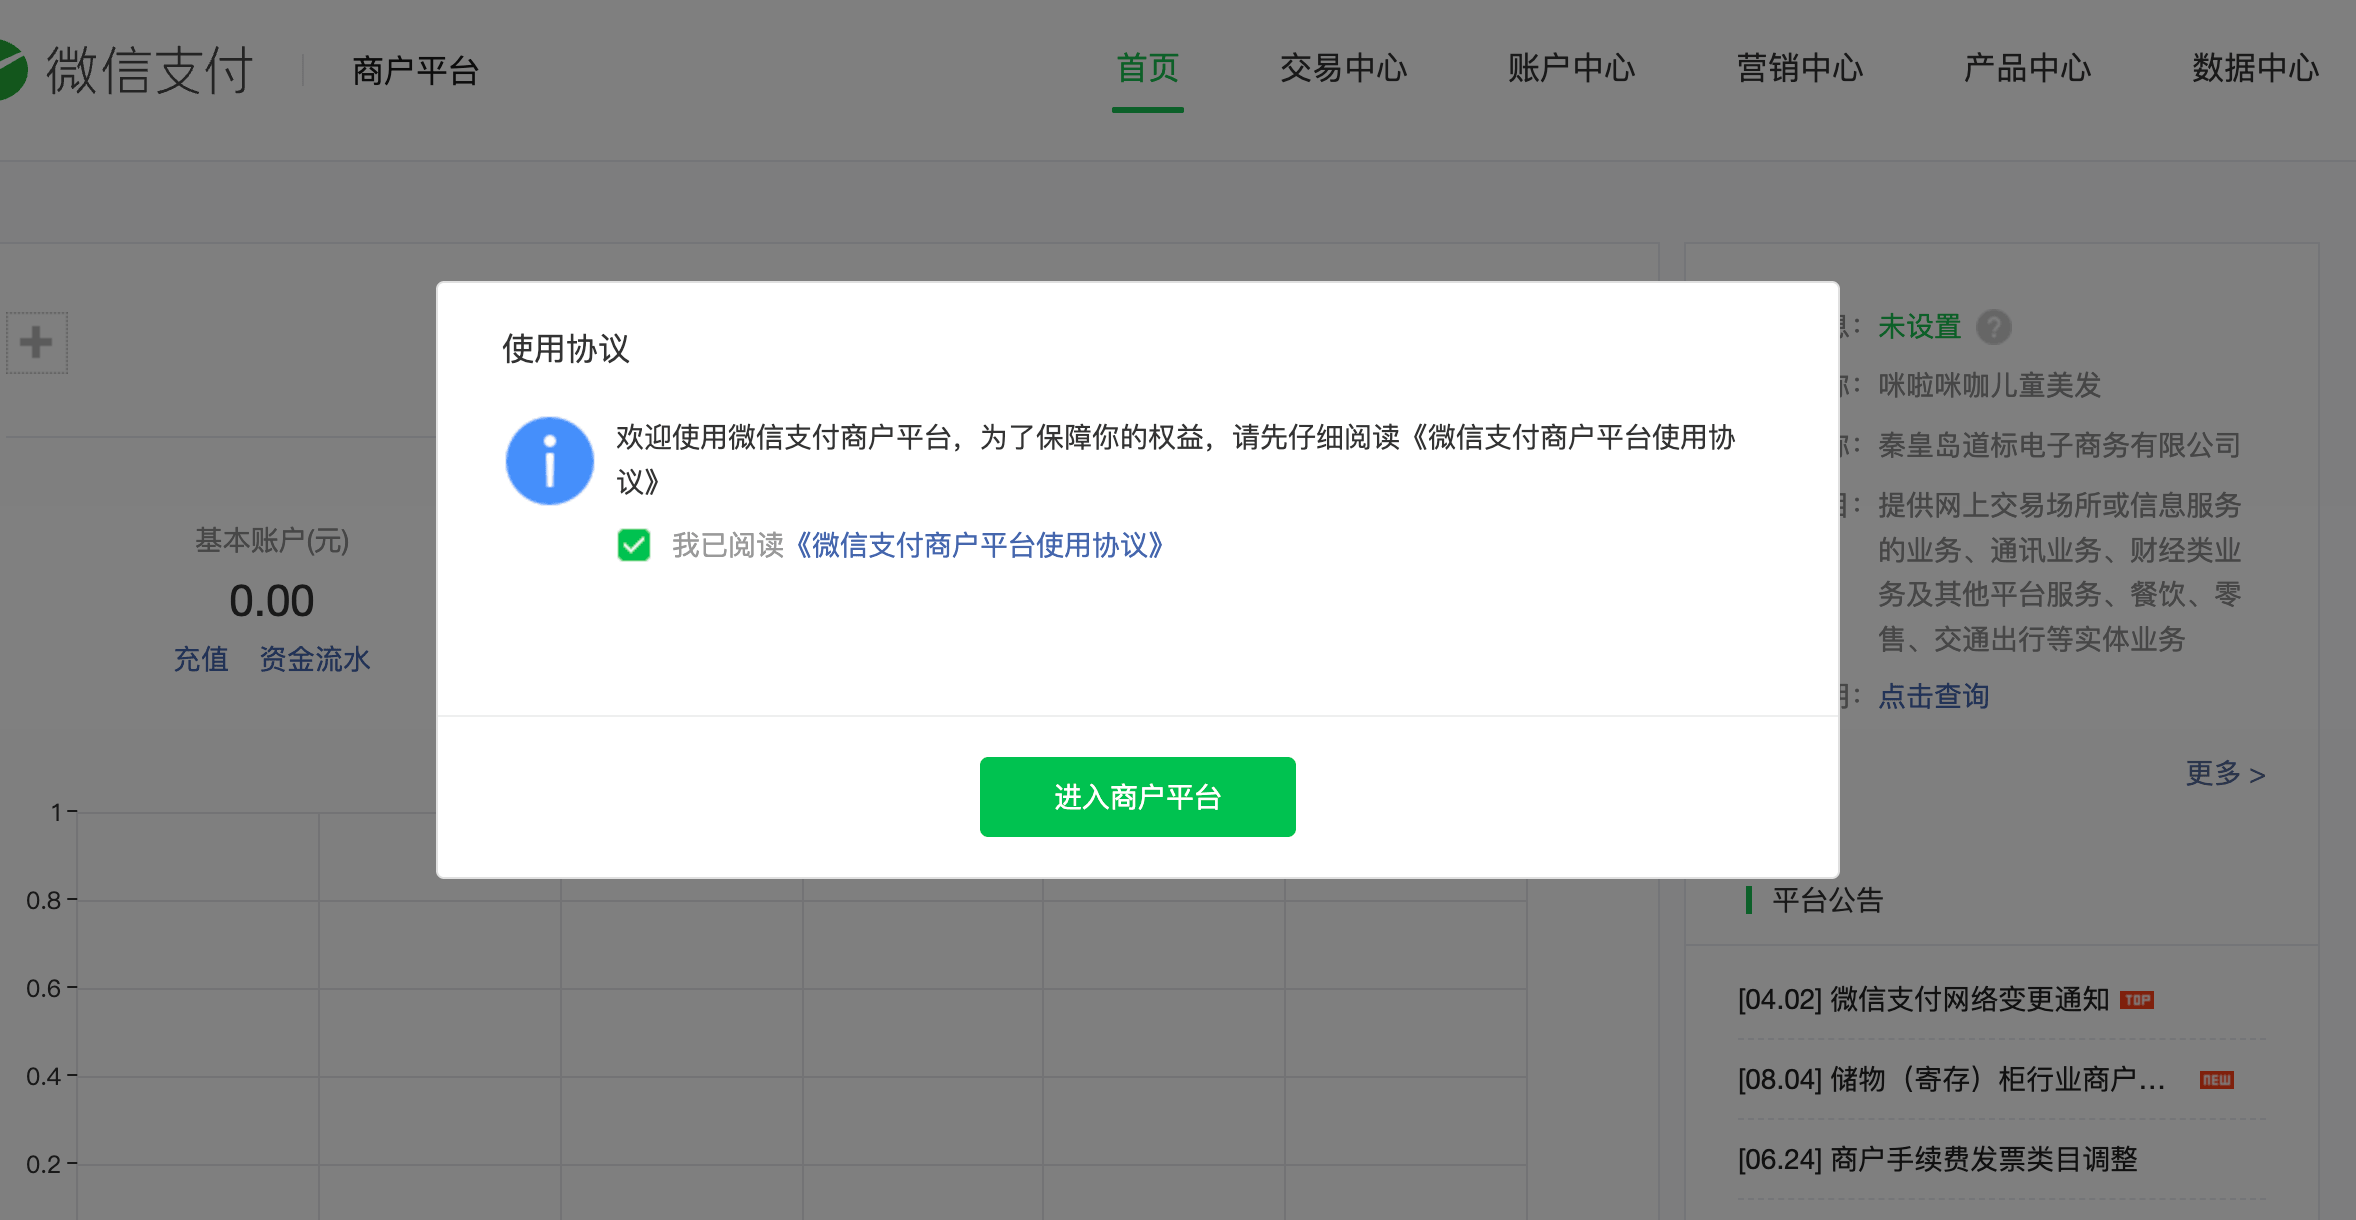
Task: Click the chart y-axis label 0.8
Action: click(x=44, y=900)
